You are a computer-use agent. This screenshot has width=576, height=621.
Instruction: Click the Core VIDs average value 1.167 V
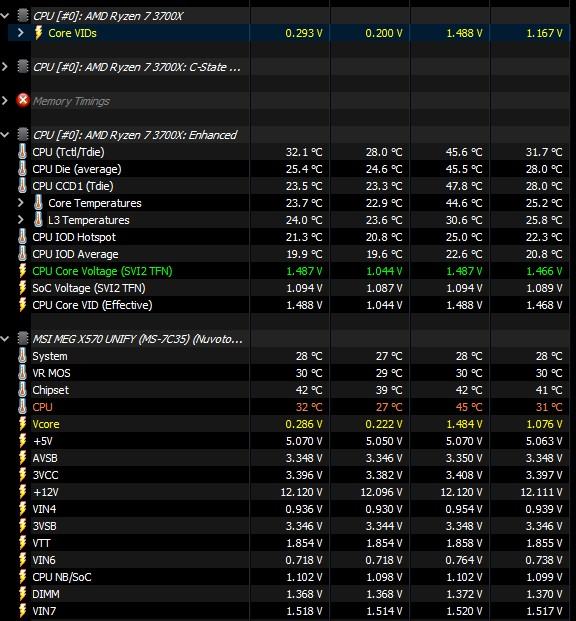[544, 33]
